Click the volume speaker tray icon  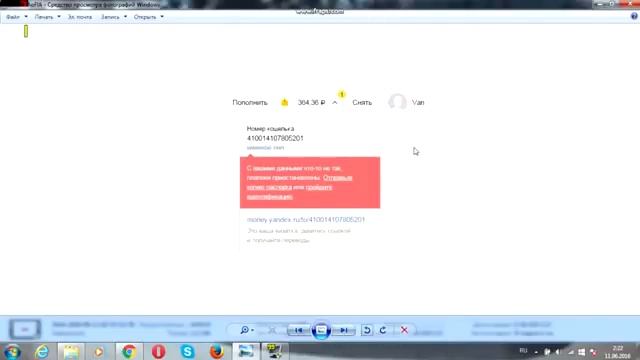(x=558, y=352)
